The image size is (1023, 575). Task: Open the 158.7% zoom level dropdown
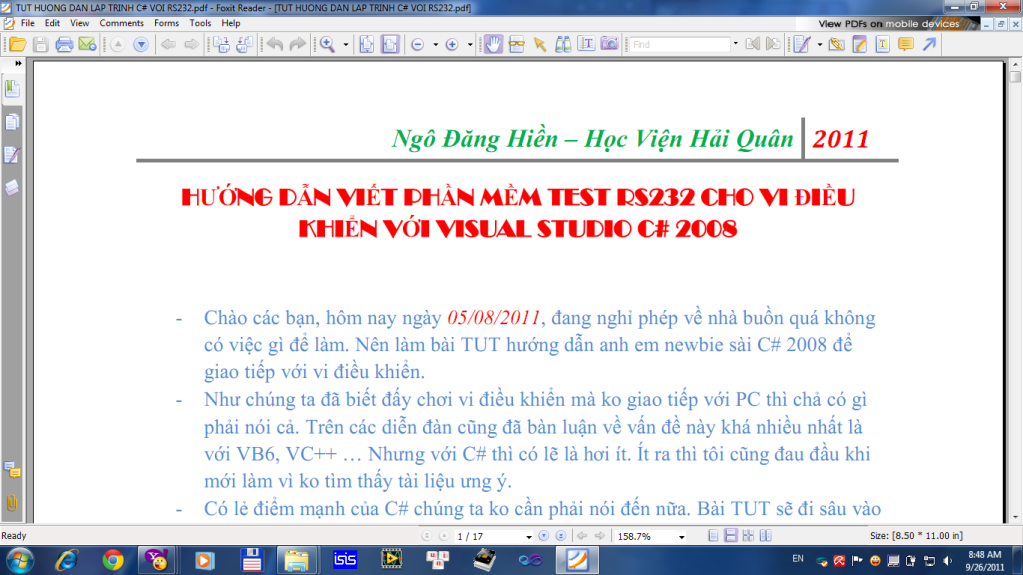click(x=682, y=536)
